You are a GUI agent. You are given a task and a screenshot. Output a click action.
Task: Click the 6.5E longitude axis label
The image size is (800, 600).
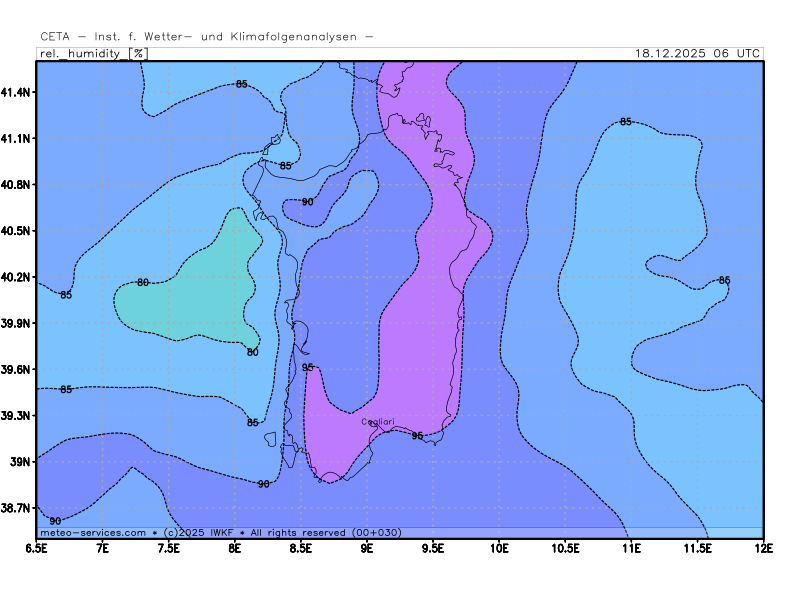37,547
